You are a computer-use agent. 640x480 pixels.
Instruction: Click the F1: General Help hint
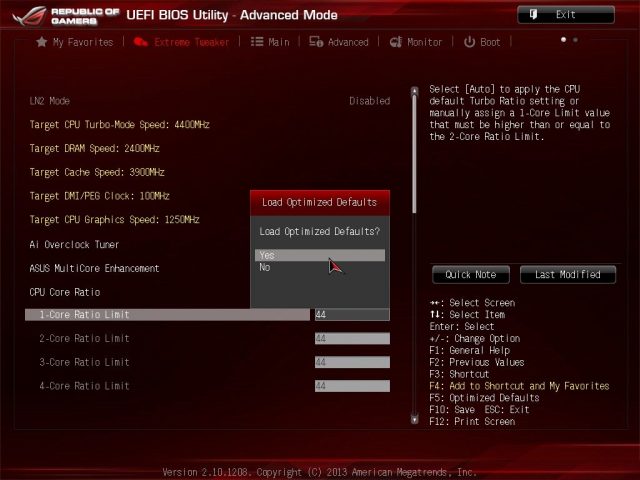click(469, 350)
